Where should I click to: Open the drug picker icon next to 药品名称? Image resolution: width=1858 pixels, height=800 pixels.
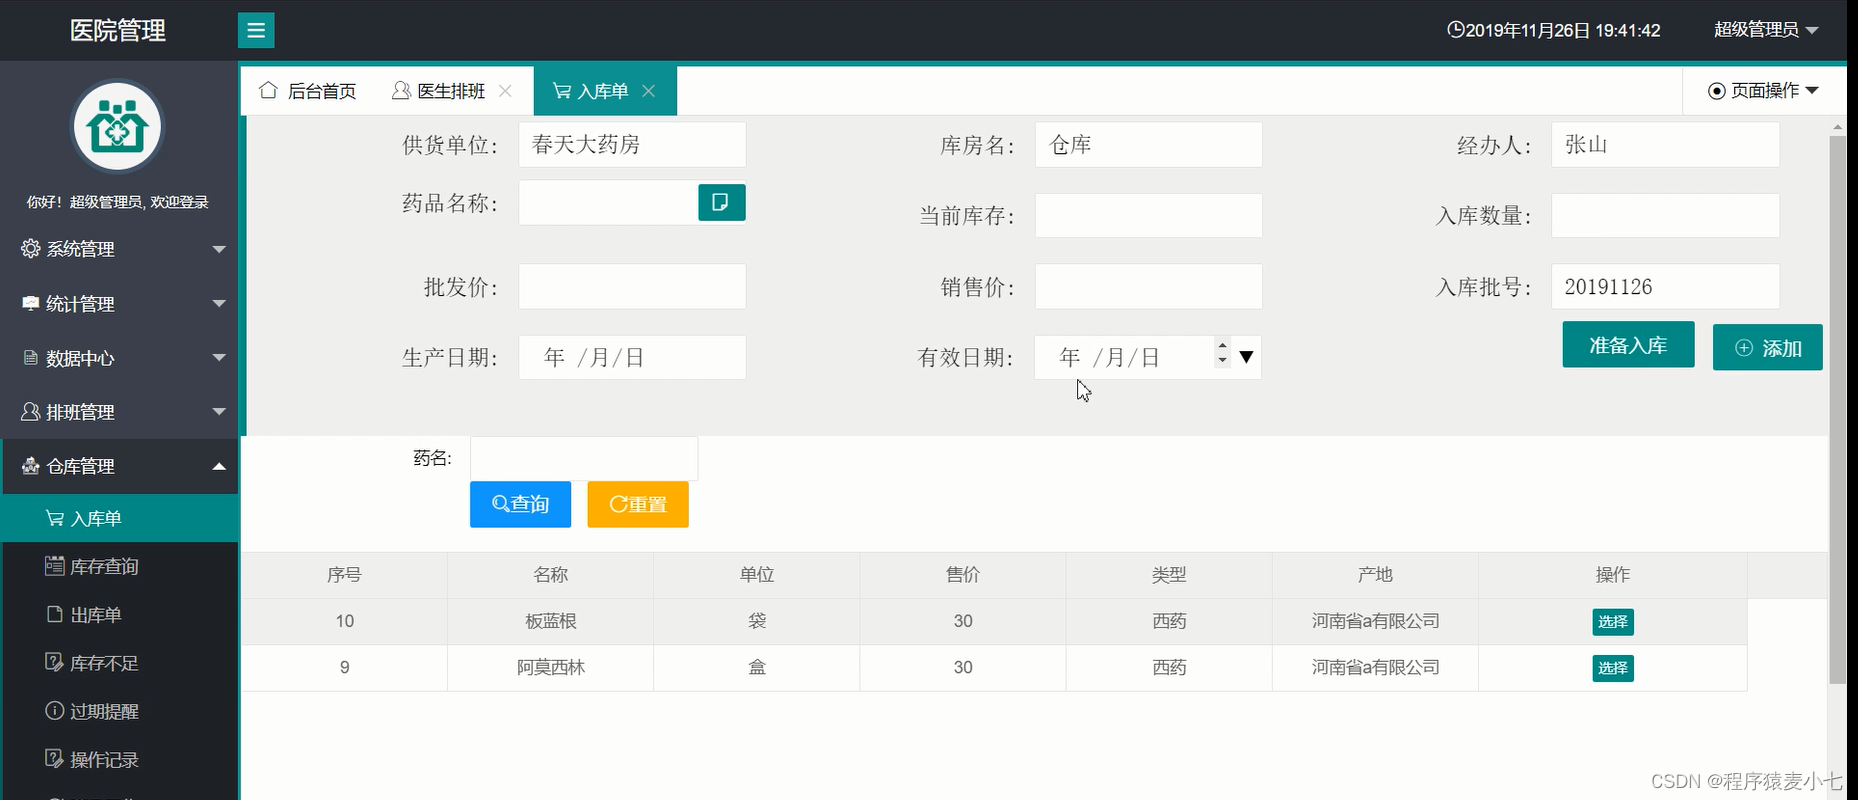[721, 202]
